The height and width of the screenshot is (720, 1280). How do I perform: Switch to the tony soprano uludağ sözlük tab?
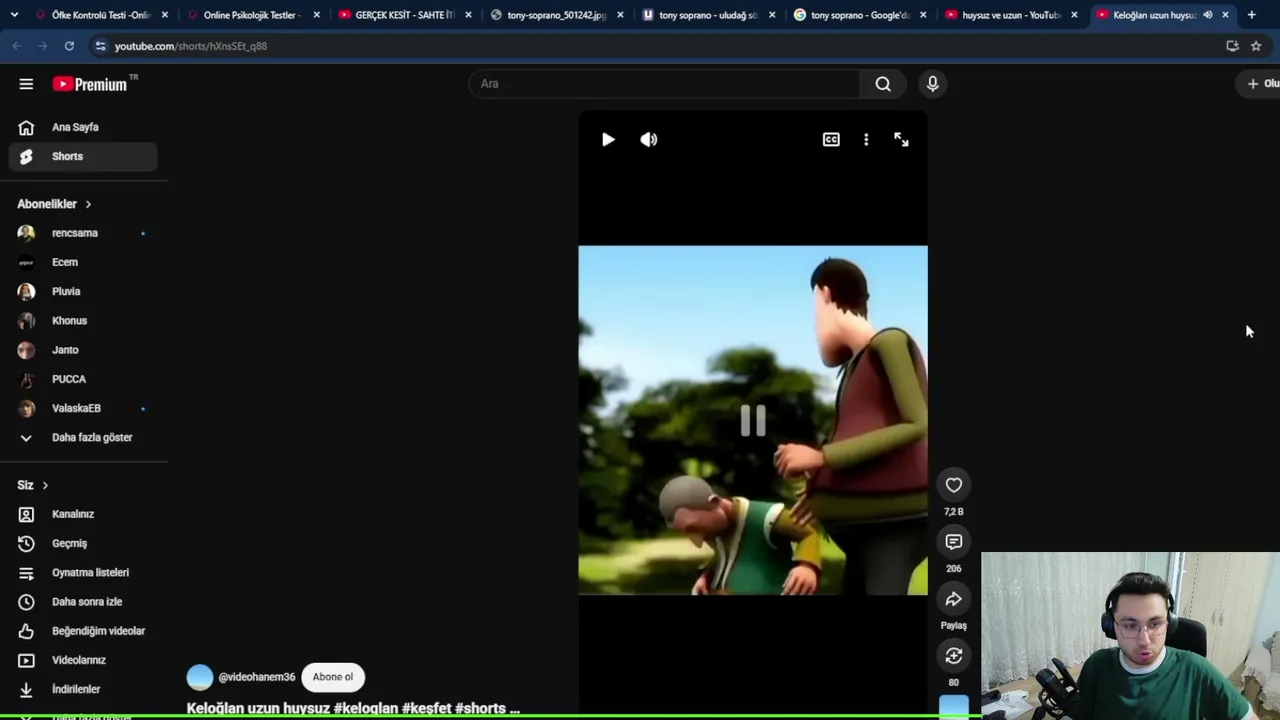[x=708, y=15]
